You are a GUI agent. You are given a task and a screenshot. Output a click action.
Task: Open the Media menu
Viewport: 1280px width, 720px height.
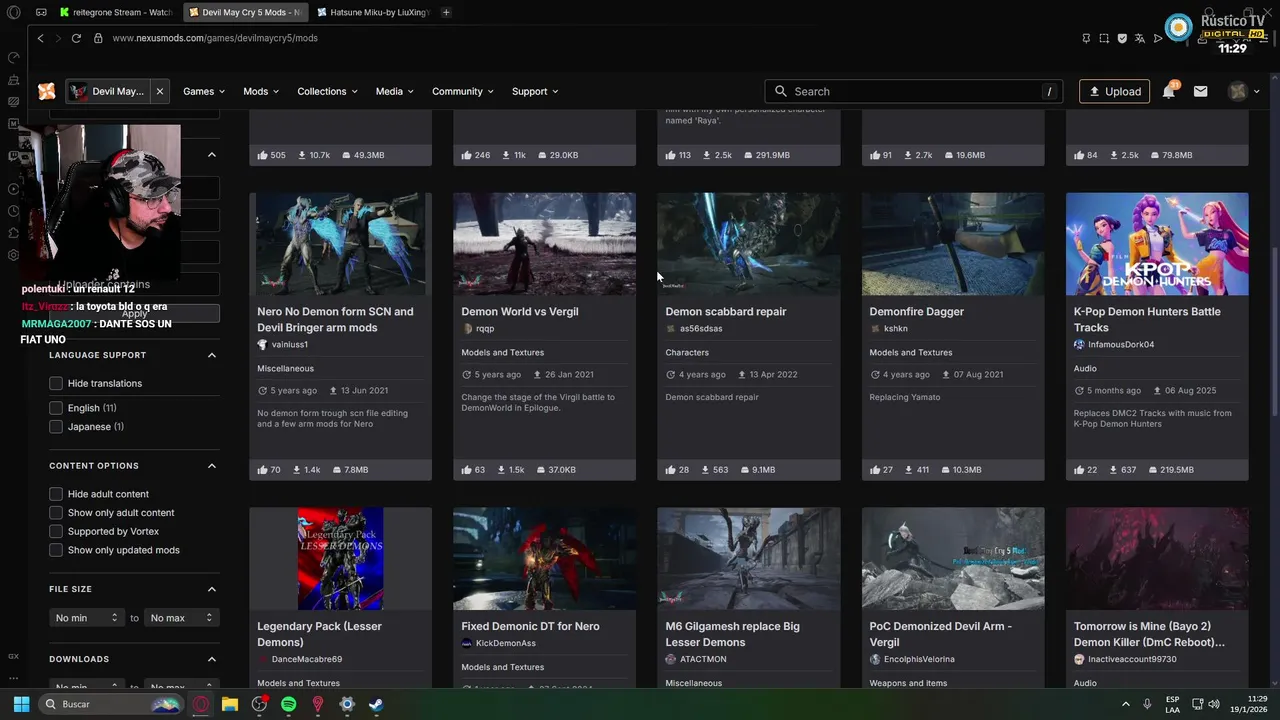point(394,91)
